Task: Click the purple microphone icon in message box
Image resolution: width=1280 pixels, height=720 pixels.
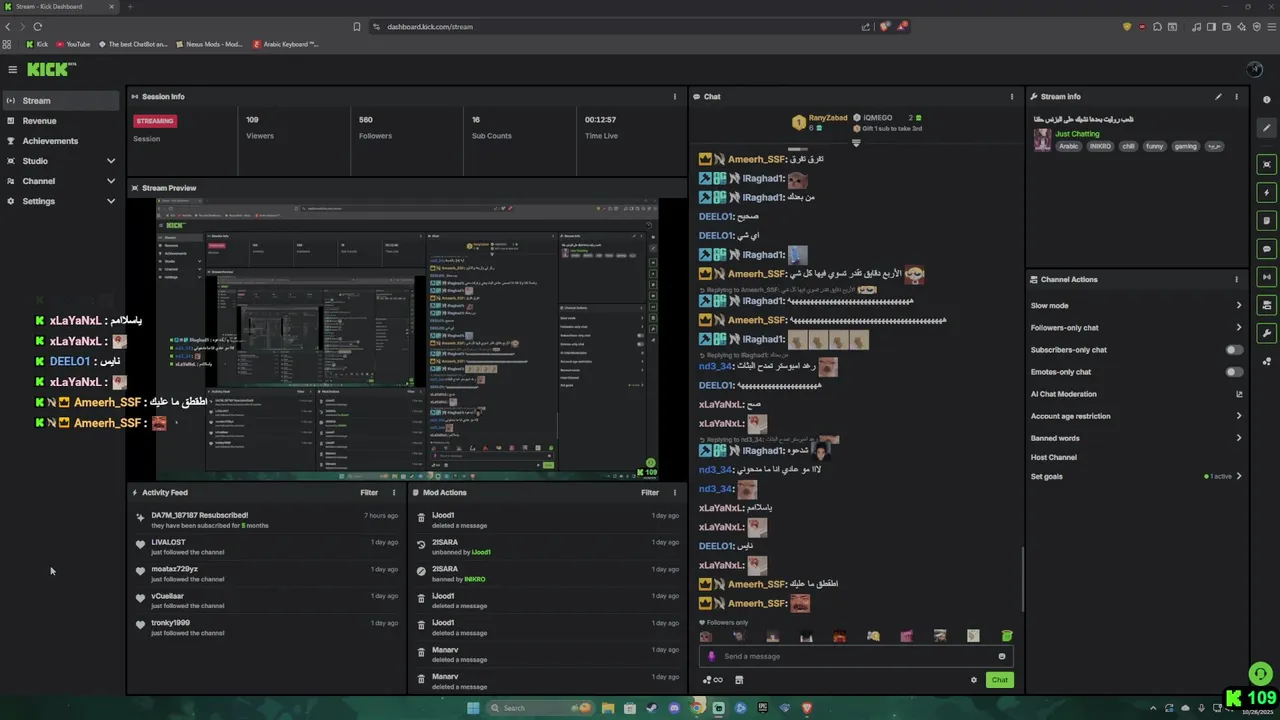Action: coord(712,657)
